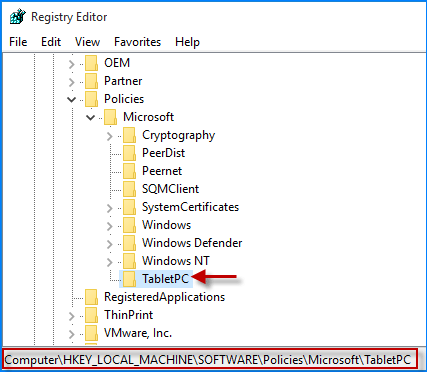The height and width of the screenshot is (372, 427).
Task: Expand the Windows key
Action: (x=110, y=225)
